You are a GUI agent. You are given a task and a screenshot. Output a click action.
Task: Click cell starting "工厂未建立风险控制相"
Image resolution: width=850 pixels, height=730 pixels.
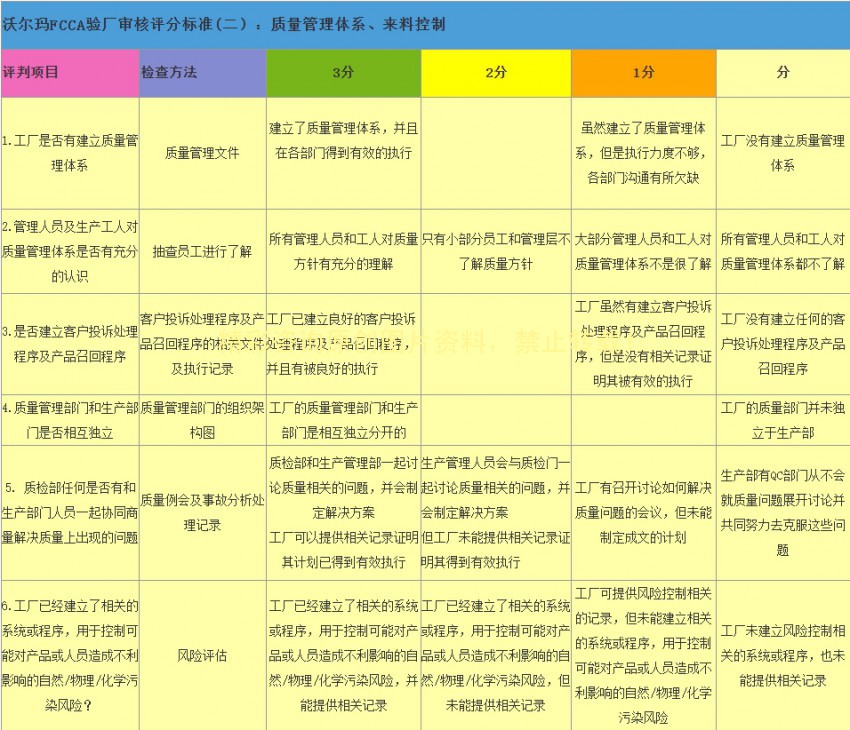[x=783, y=656]
